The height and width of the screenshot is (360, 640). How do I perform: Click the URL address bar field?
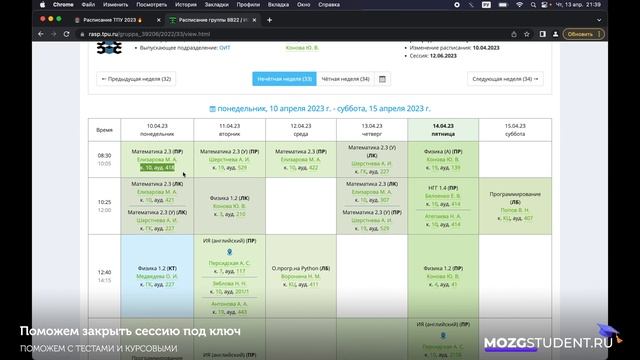[294, 34]
